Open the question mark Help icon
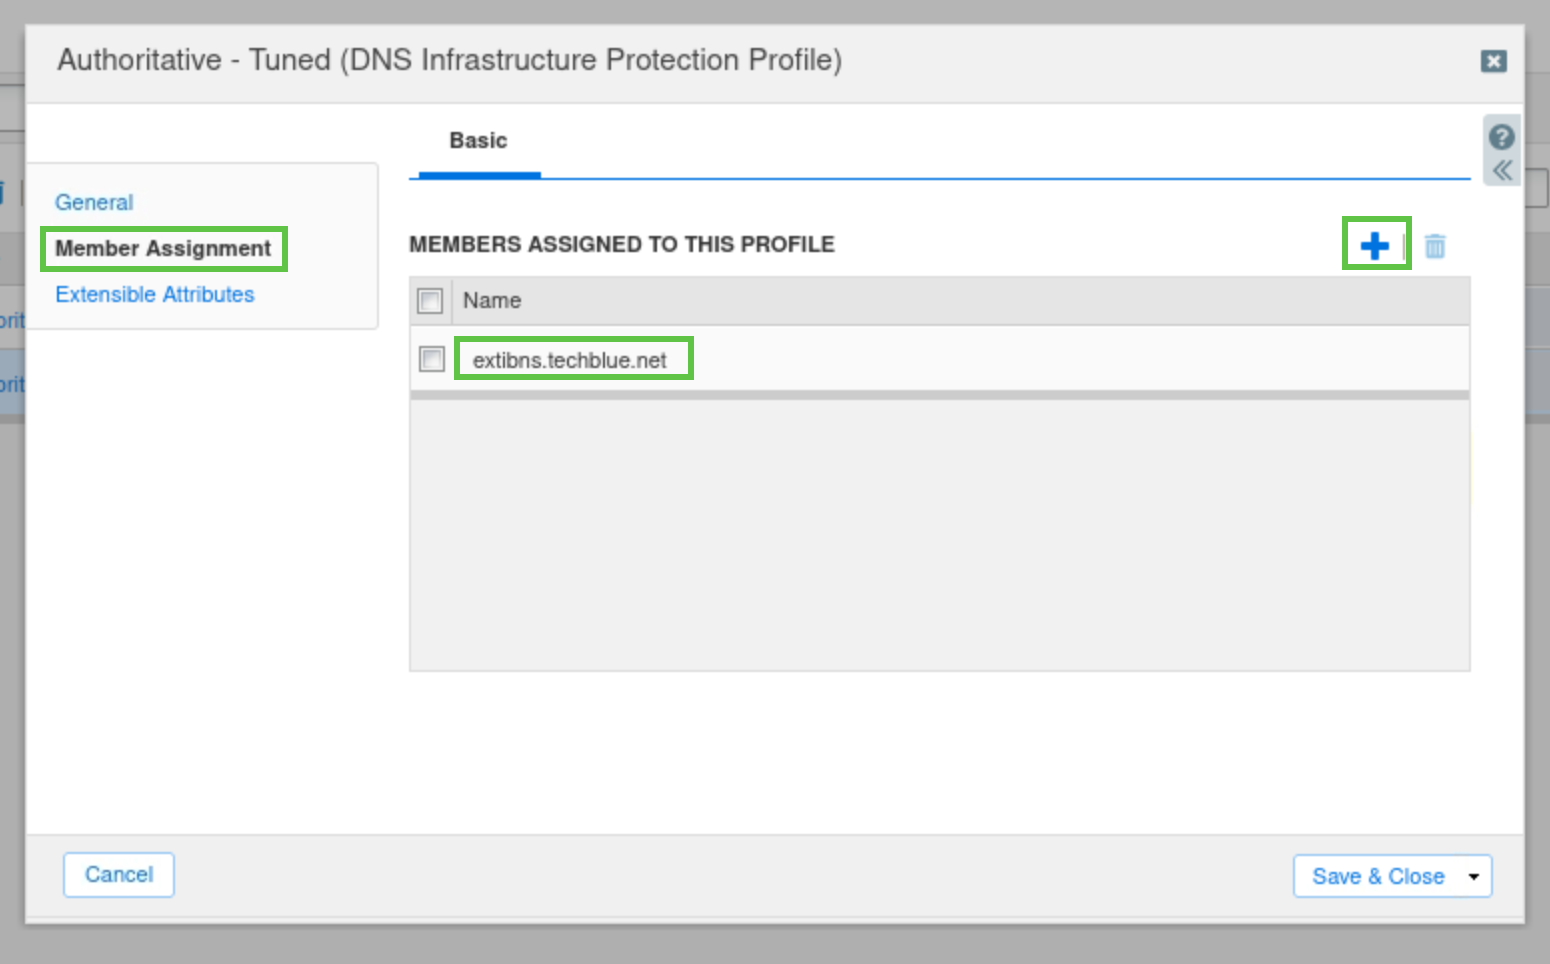Image resolution: width=1550 pixels, height=964 pixels. [1501, 137]
